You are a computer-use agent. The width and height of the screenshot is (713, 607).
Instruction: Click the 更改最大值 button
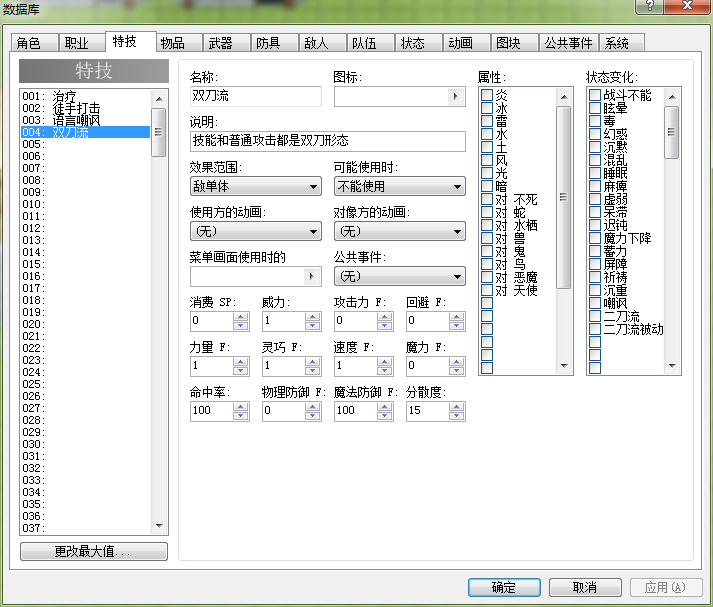(x=94, y=552)
